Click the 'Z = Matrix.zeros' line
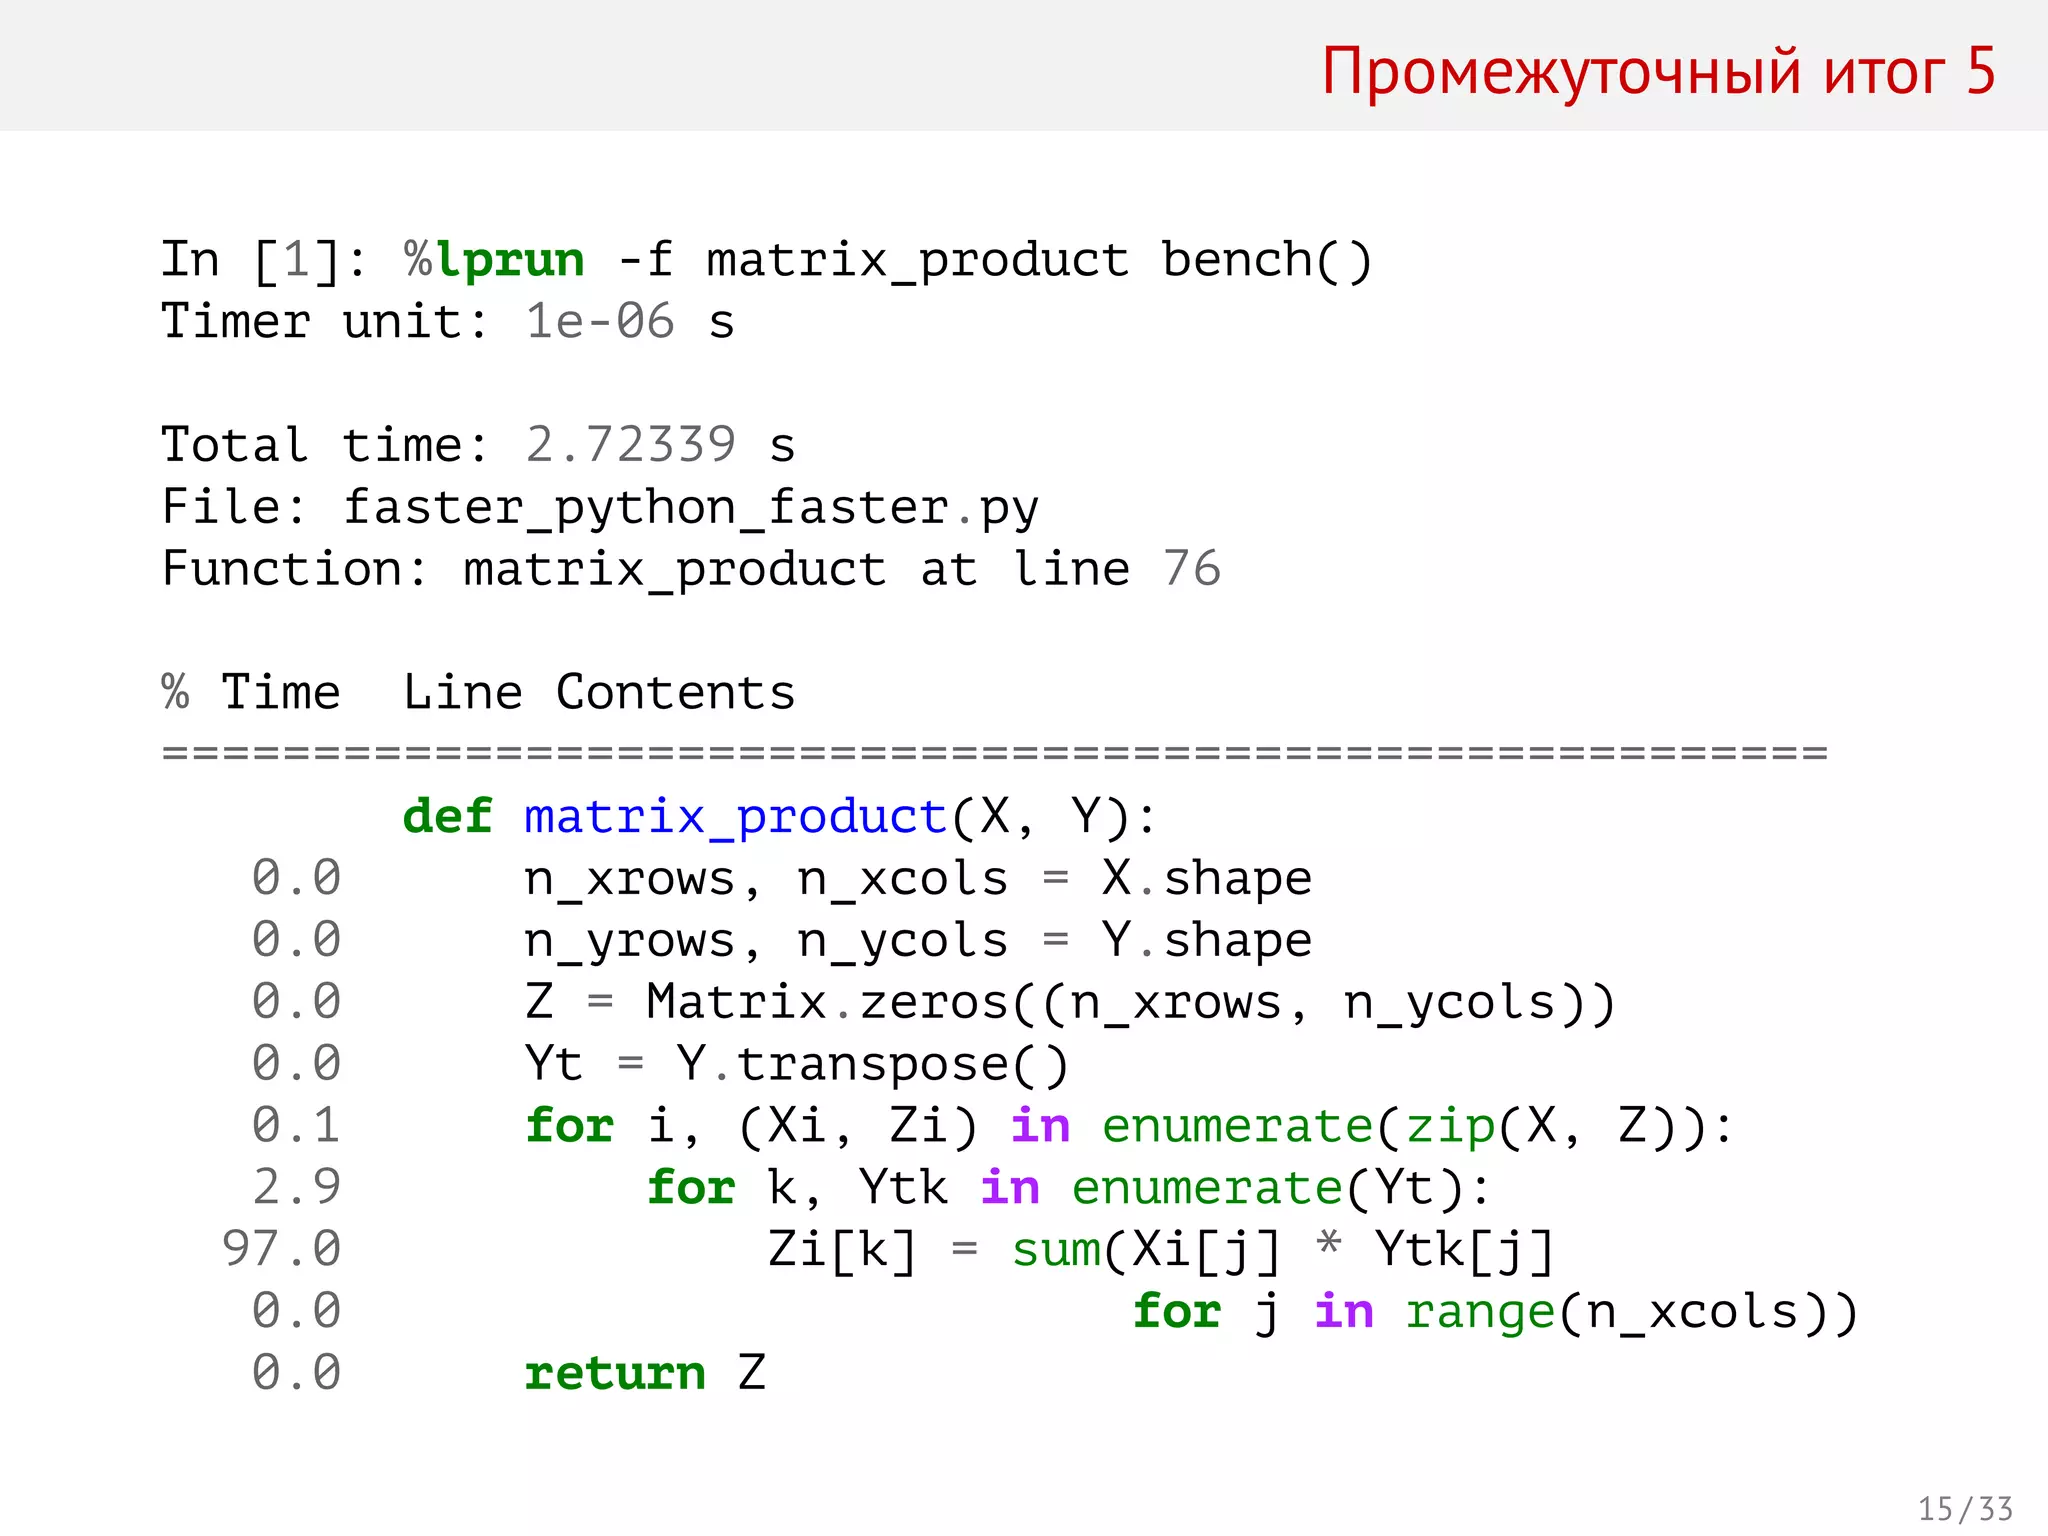Screen dimensions: 2048x1536 [x=1070, y=1003]
